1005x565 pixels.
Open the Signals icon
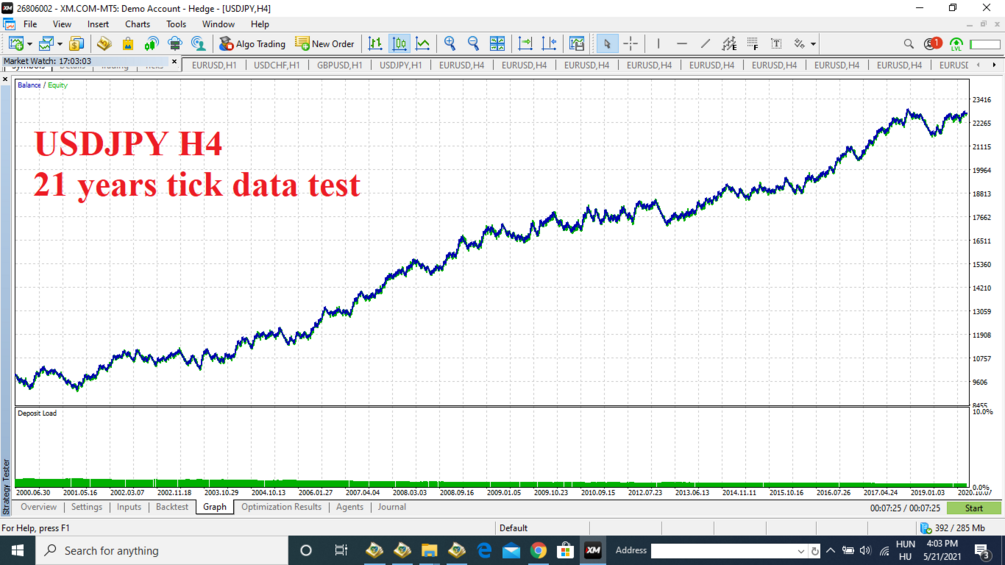click(151, 44)
